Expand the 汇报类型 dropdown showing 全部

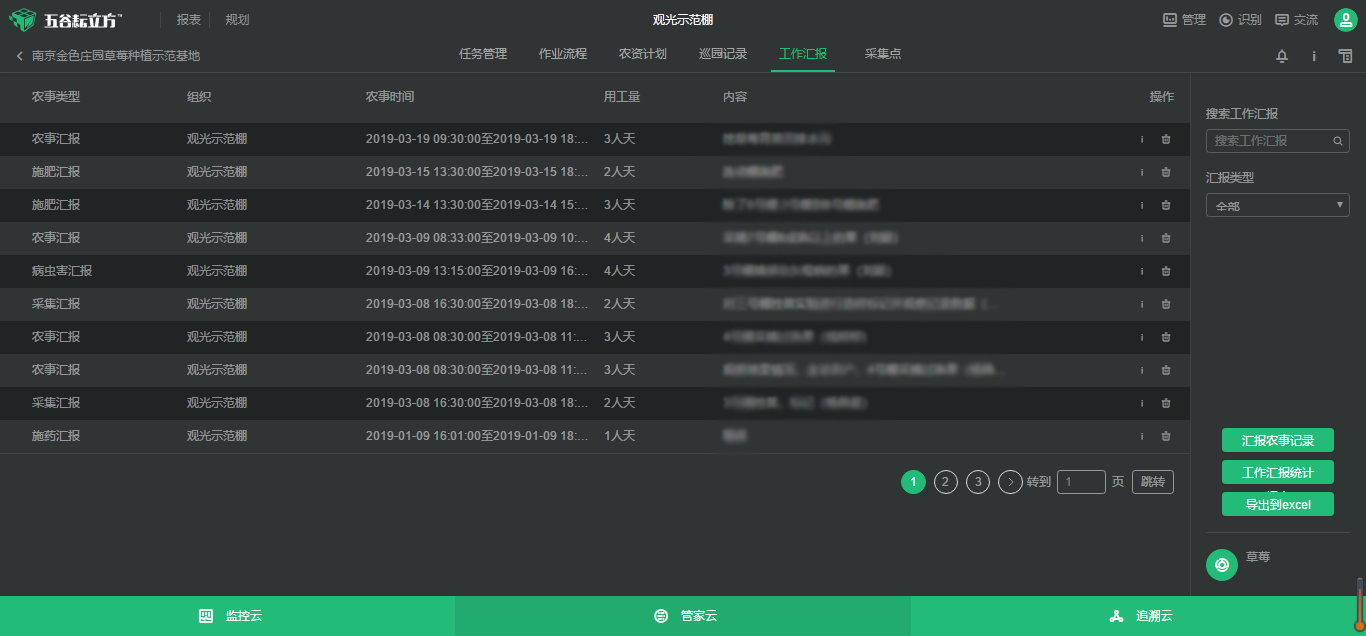click(x=1277, y=206)
